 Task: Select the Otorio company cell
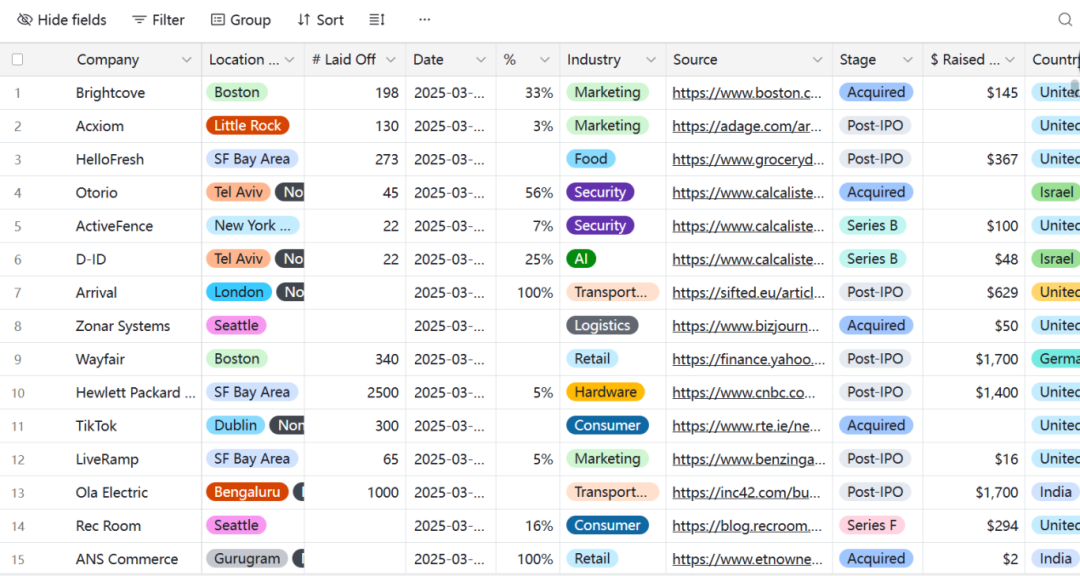(x=96, y=193)
